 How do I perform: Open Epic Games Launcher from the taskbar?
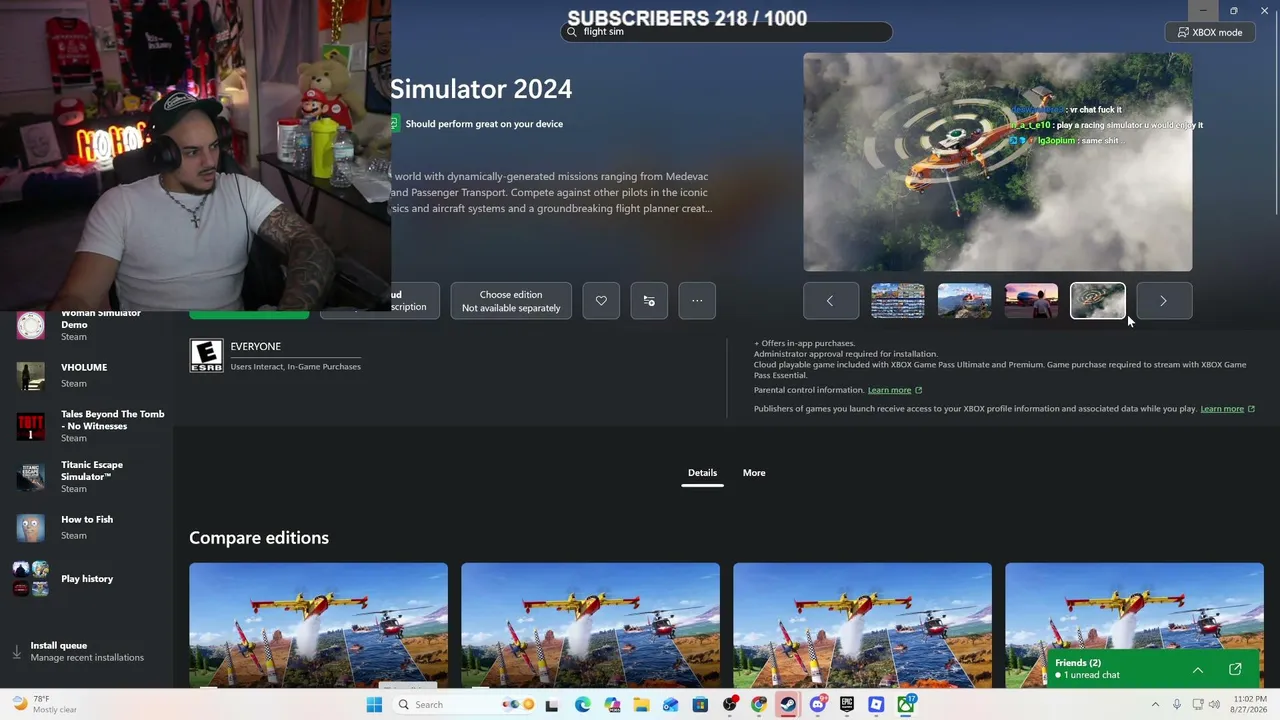[x=847, y=705]
